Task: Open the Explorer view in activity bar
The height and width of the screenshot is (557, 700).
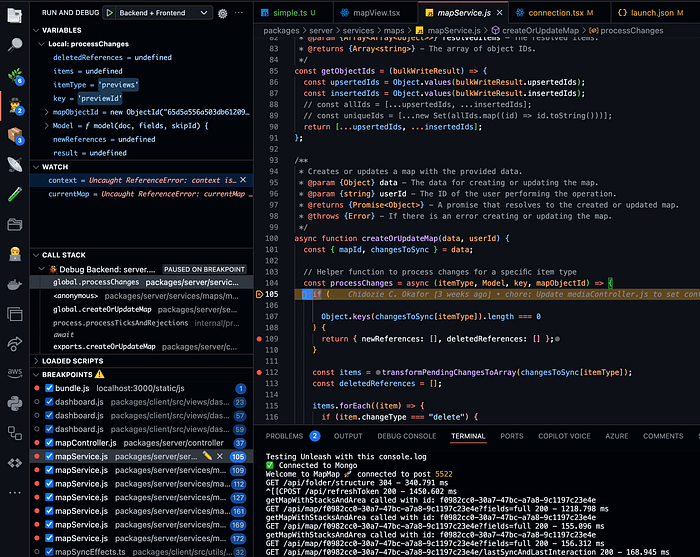Action: tap(15, 15)
